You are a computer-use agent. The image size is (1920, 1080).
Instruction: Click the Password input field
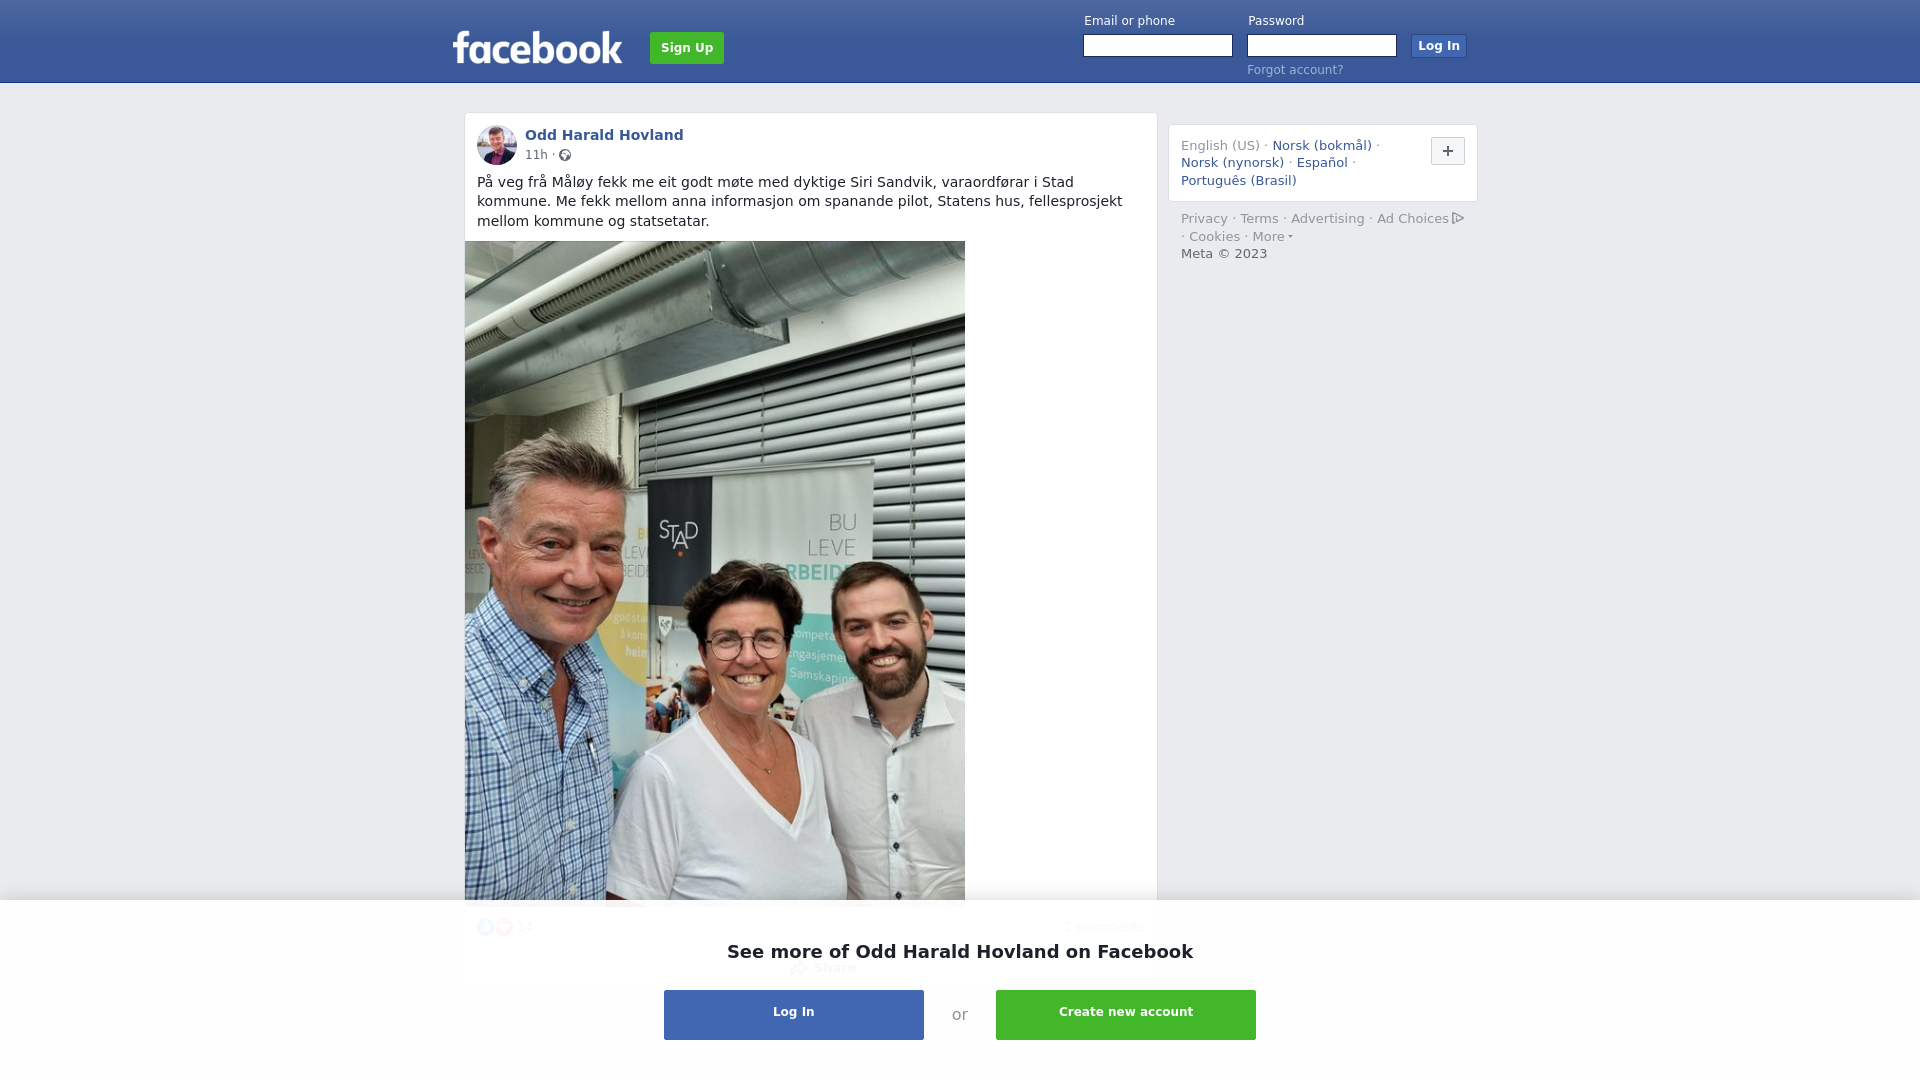[1322, 46]
